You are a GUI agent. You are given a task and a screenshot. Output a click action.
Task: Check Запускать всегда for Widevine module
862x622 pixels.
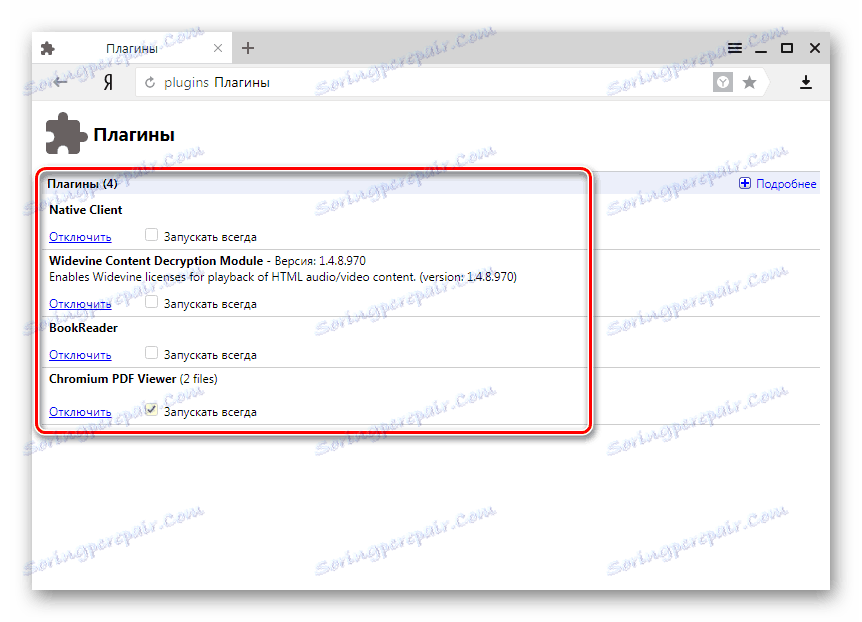point(151,302)
